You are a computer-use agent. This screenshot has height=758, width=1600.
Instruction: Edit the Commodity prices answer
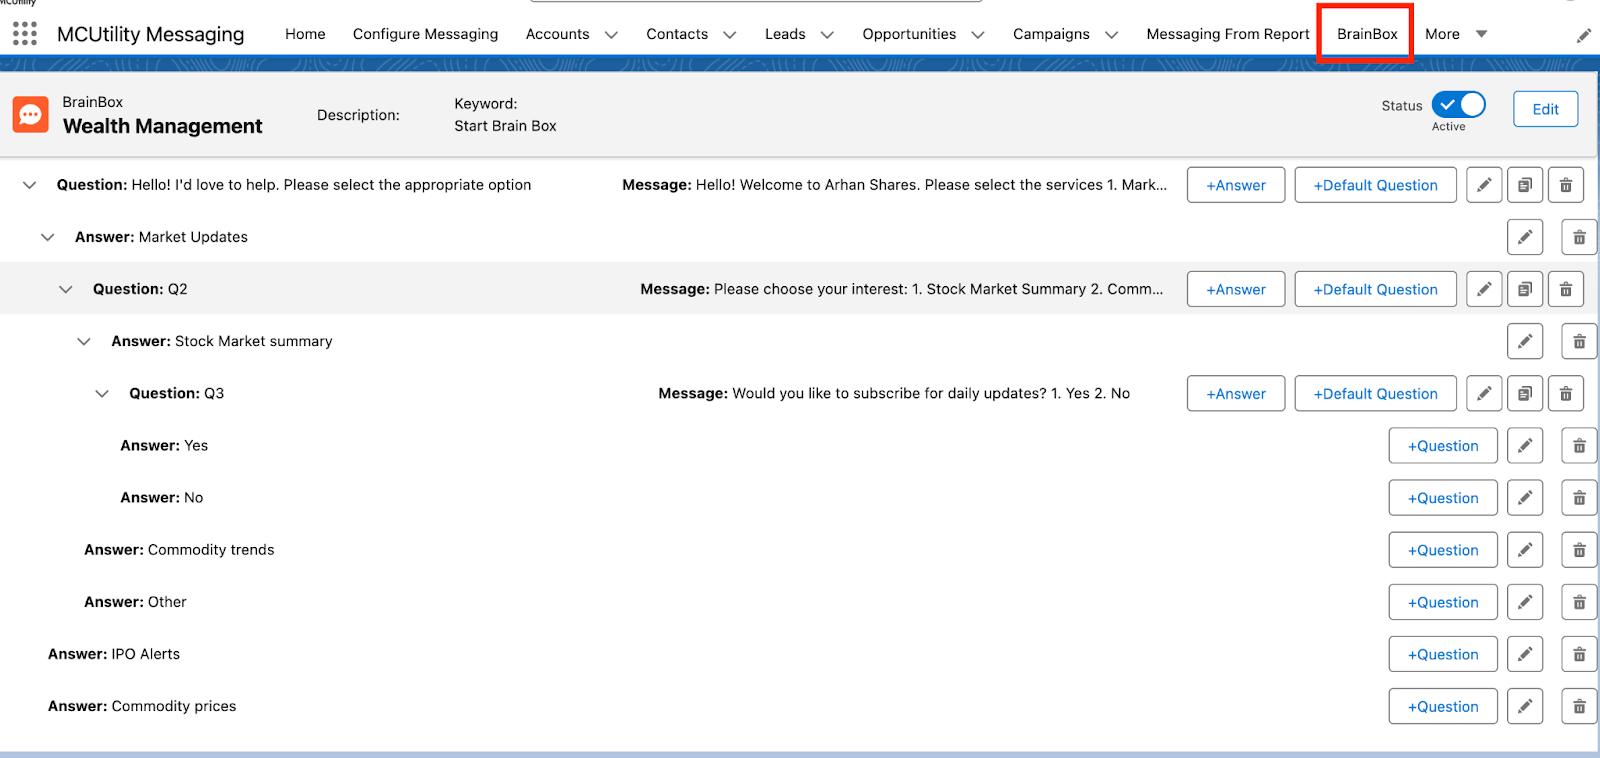tap(1524, 706)
